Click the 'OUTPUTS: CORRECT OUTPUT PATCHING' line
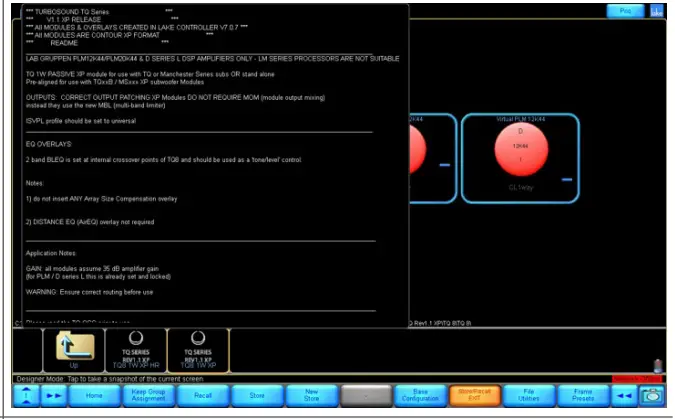 pos(175,98)
